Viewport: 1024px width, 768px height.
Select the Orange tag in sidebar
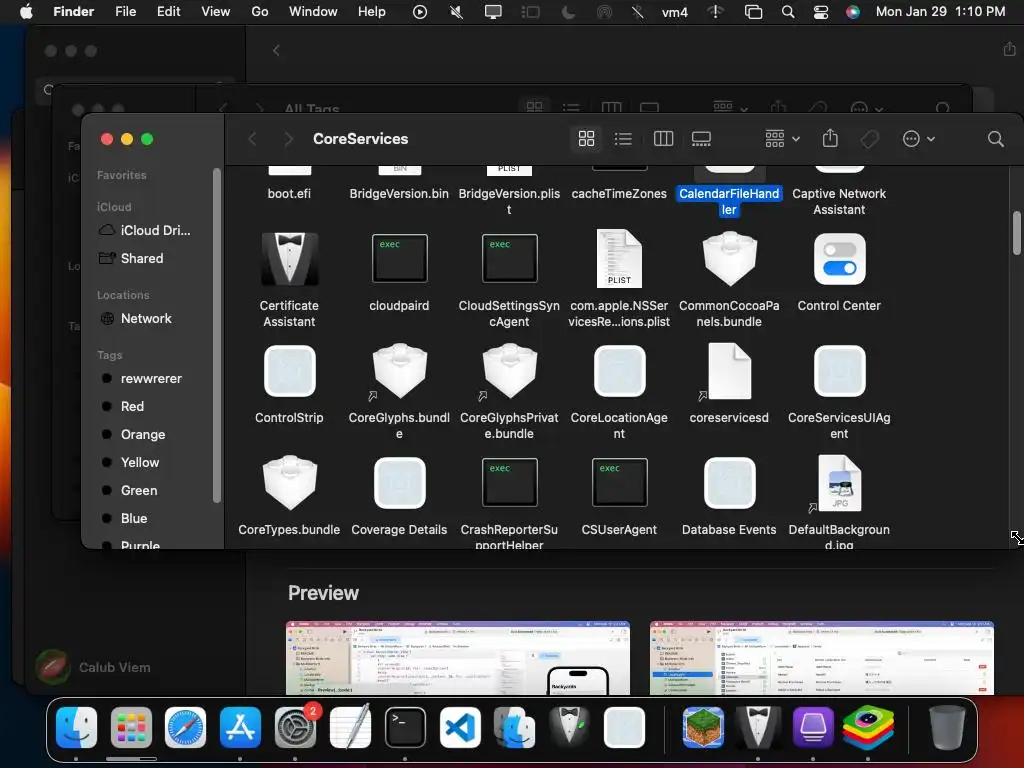tap(154, 435)
